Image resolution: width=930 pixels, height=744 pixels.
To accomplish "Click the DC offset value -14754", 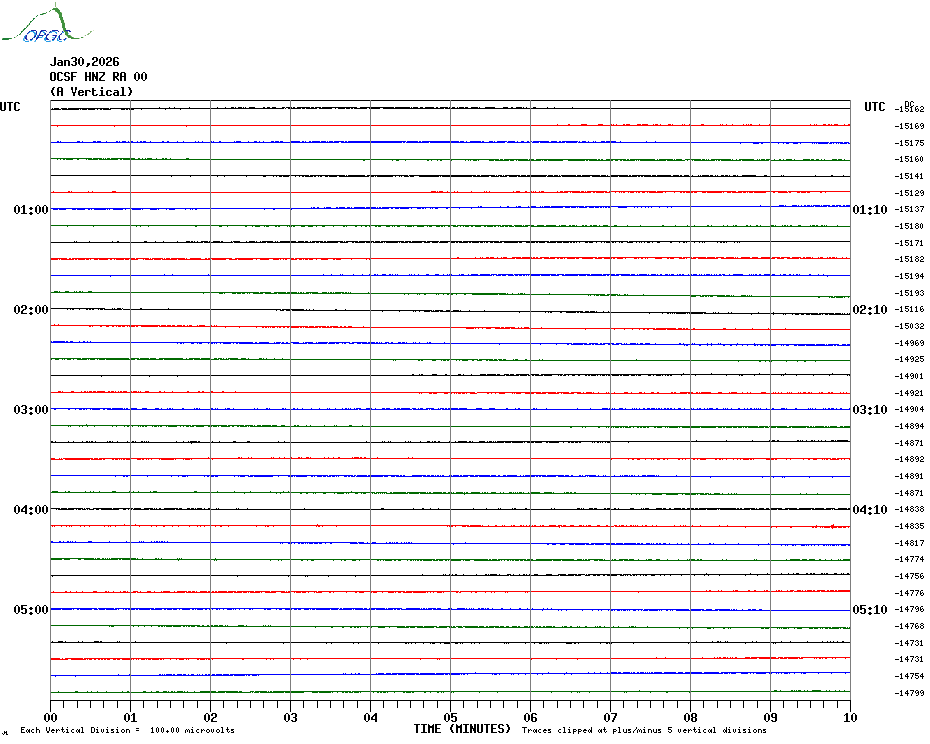I will click(x=910, y=676).
